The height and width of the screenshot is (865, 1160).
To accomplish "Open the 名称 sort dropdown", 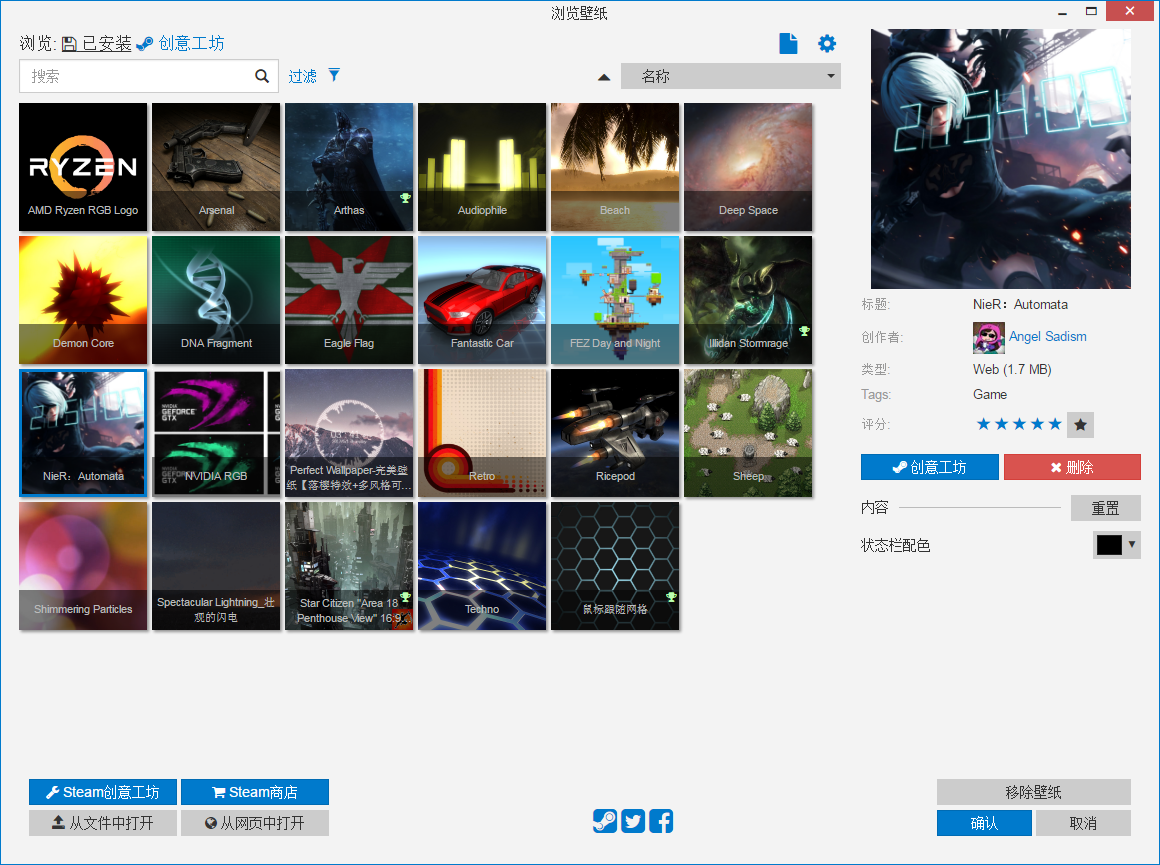I will tap(731, 76).
